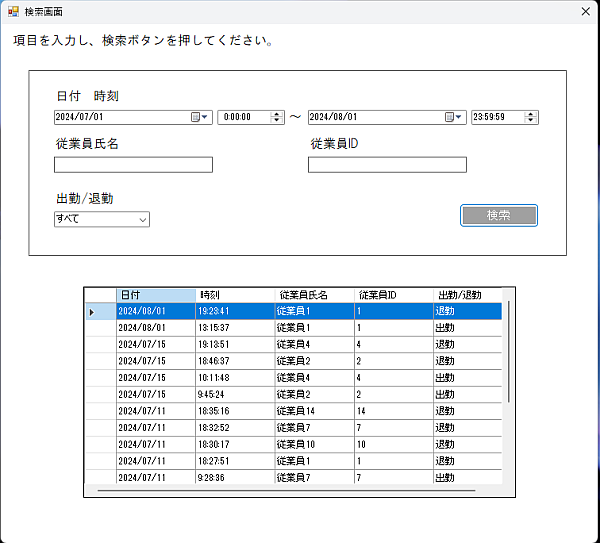600x543 pixels.
Task: Sort grid by 従業員氏名 column header
Action: coord(315,295)
